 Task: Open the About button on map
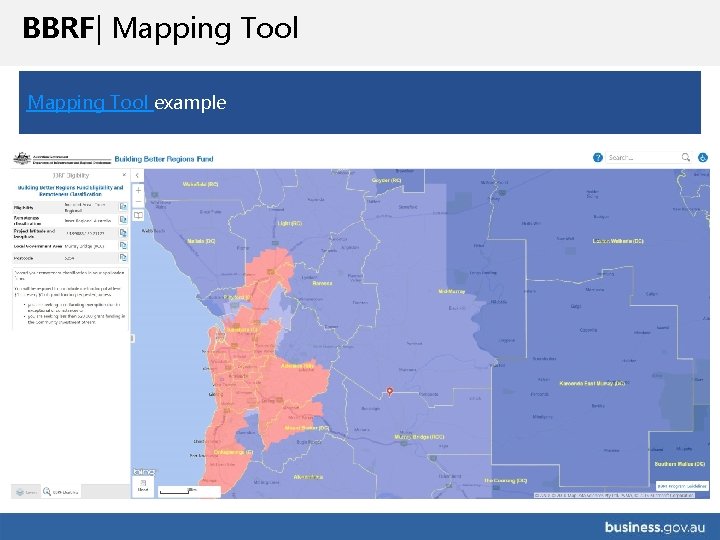click(x=143, y=486)
